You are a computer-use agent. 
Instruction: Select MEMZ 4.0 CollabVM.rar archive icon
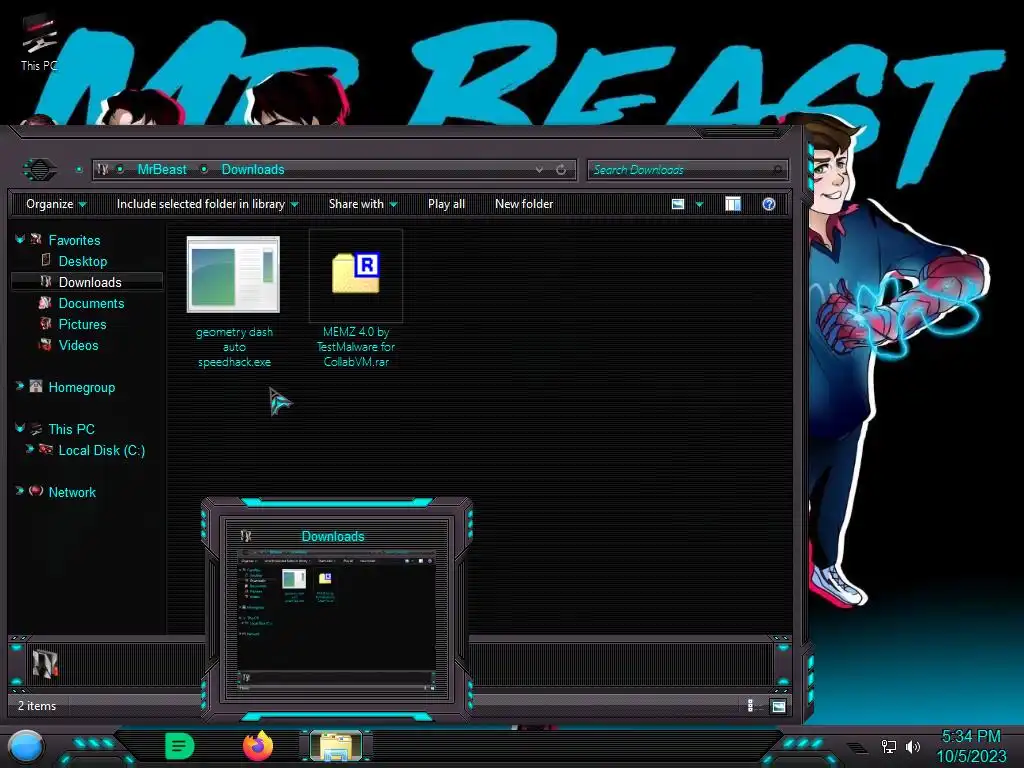click(356, 273)
